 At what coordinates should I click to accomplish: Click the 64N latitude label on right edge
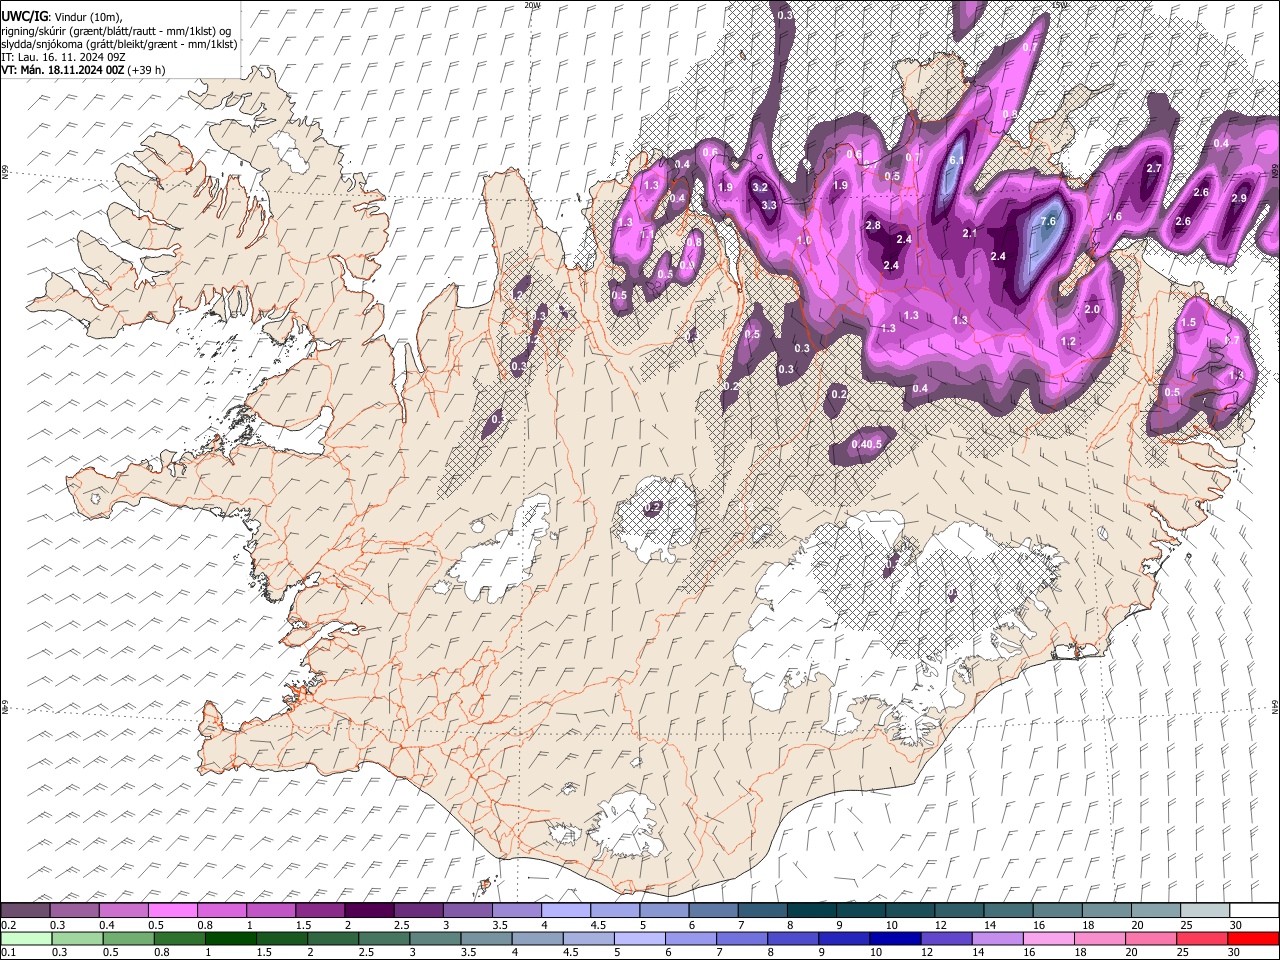coord(1275,706)
